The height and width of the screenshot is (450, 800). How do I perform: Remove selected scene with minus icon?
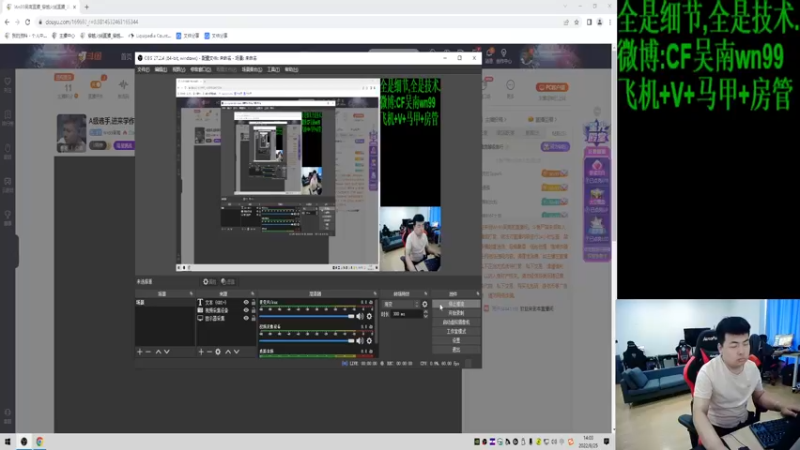(148, 352)
